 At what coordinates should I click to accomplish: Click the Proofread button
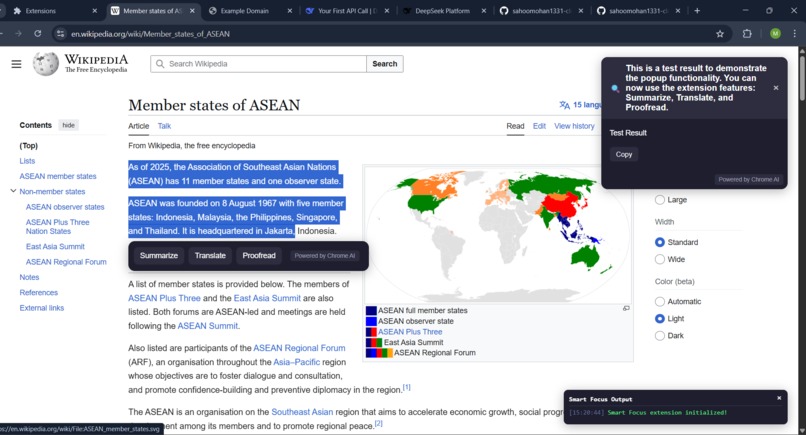coord(259,256)
